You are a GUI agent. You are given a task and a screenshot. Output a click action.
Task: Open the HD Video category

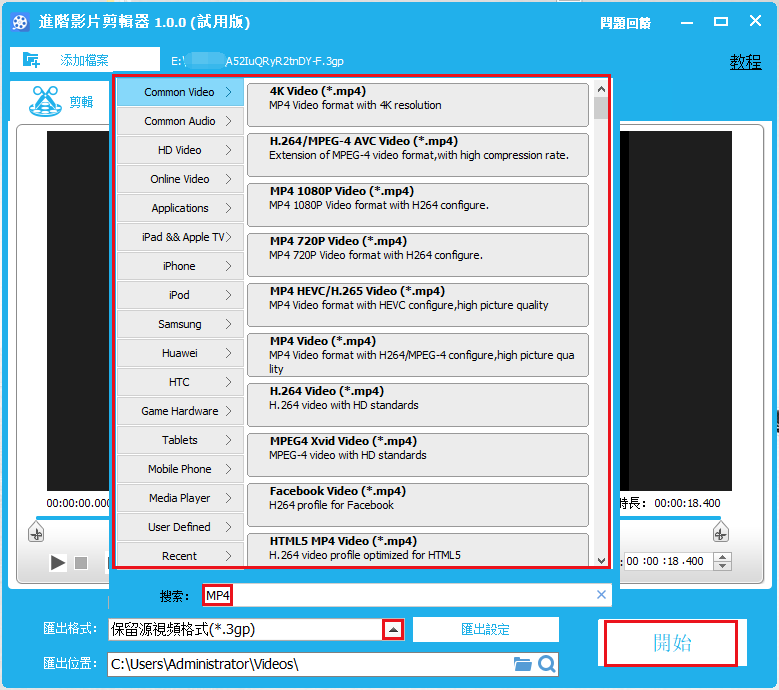pos(180,150)
